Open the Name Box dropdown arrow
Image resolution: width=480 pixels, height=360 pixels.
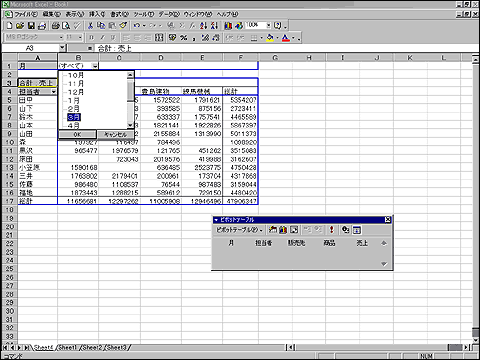63,48
